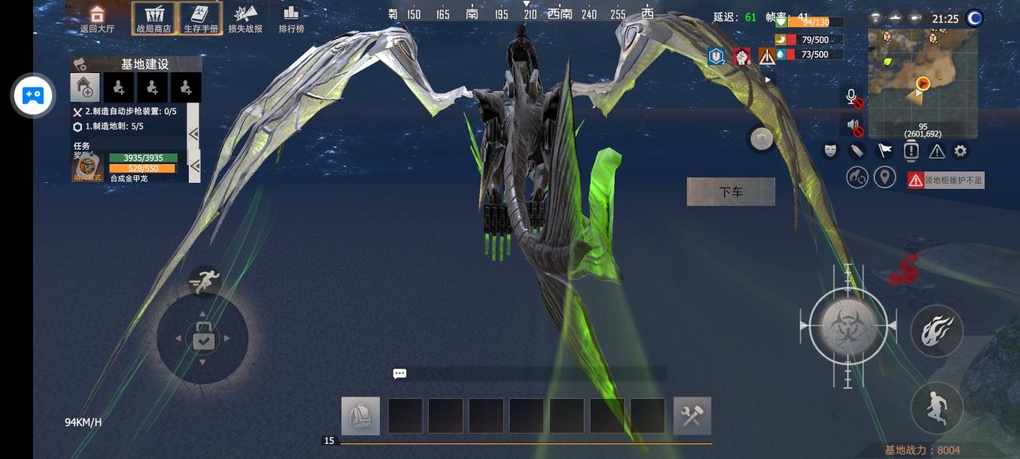The width and height of the screenshot is (1020, 459).
Task: Dismount using the 下车 button
Action: [x=731, y=192]
